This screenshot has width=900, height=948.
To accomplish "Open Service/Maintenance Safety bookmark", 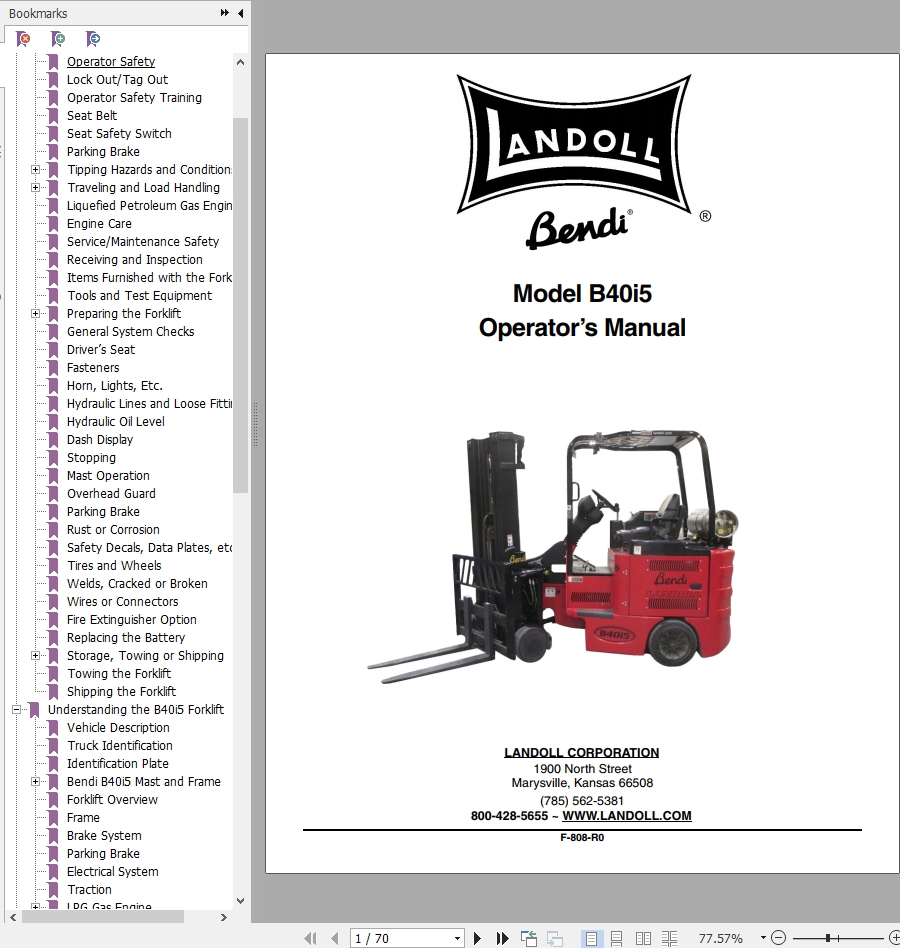I will pos(143,242).
